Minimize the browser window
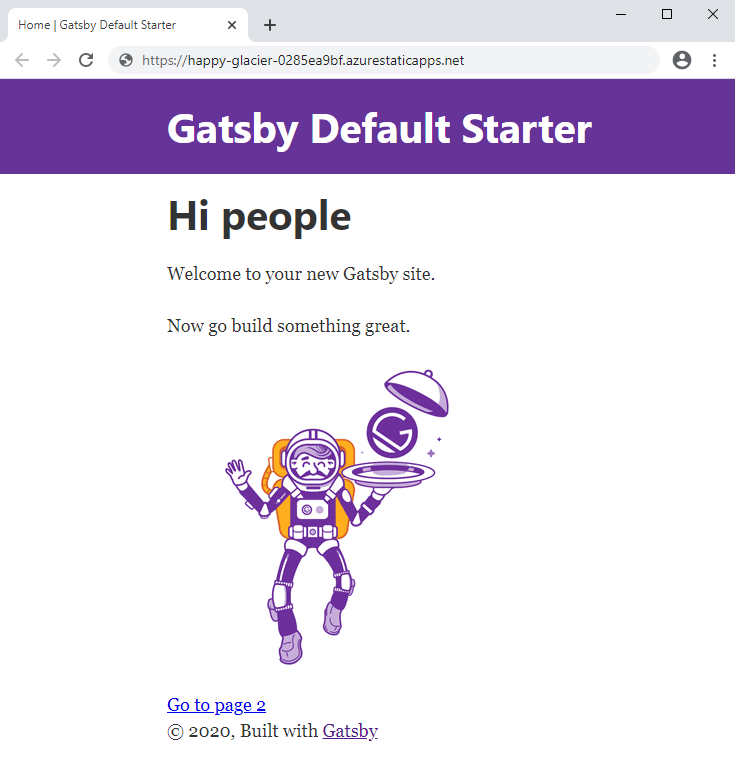 pos(621,14)
